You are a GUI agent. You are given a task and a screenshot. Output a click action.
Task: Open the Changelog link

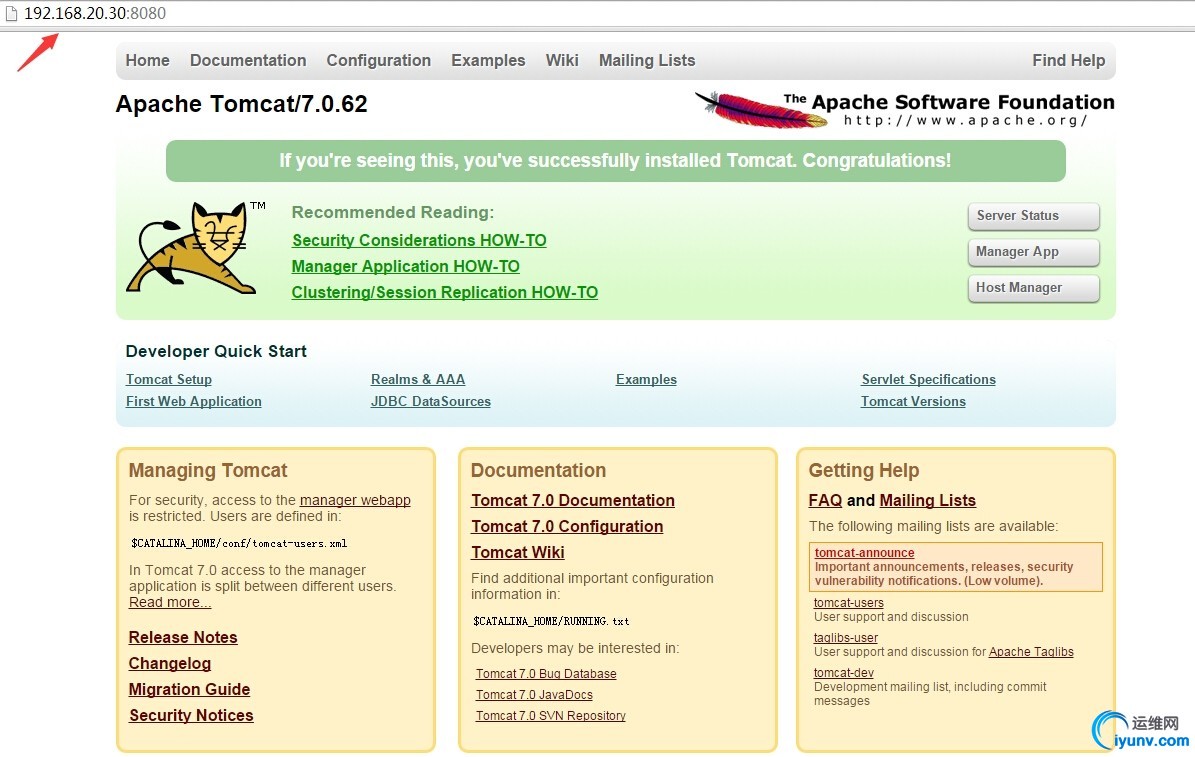(x=170, y=663)
